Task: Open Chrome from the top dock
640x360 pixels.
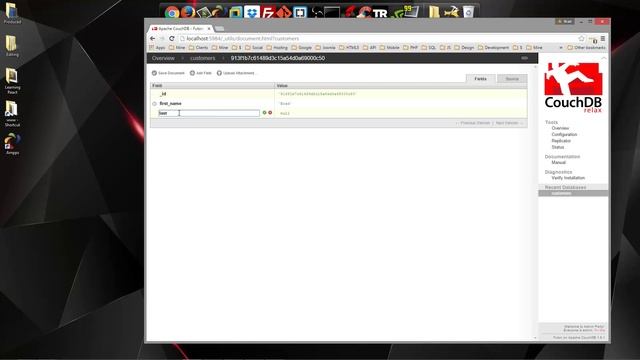Action: pyautogui.click(x=172, y=13)
